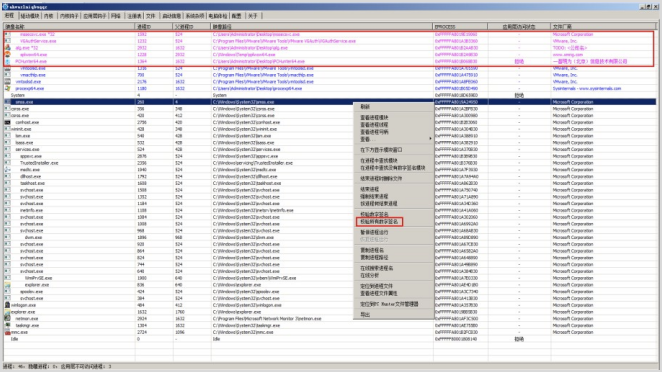
Task: Sort by the 映像名称 column header
Action: click(x=69, y=27)
